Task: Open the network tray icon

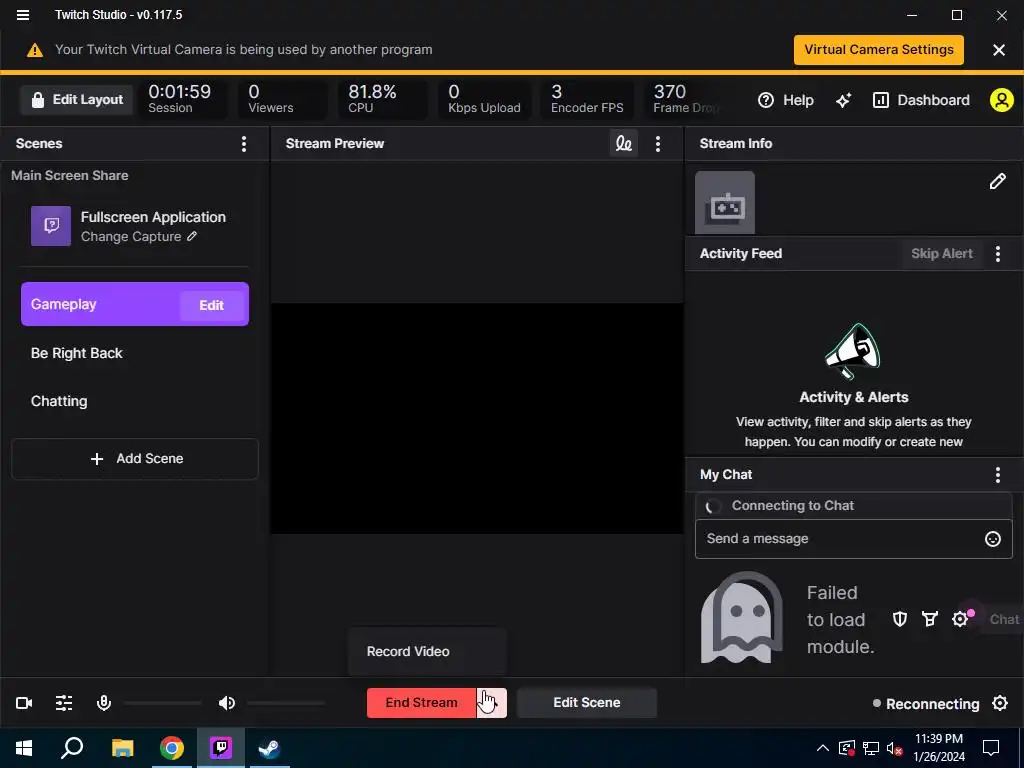Action: pos(871,748)
